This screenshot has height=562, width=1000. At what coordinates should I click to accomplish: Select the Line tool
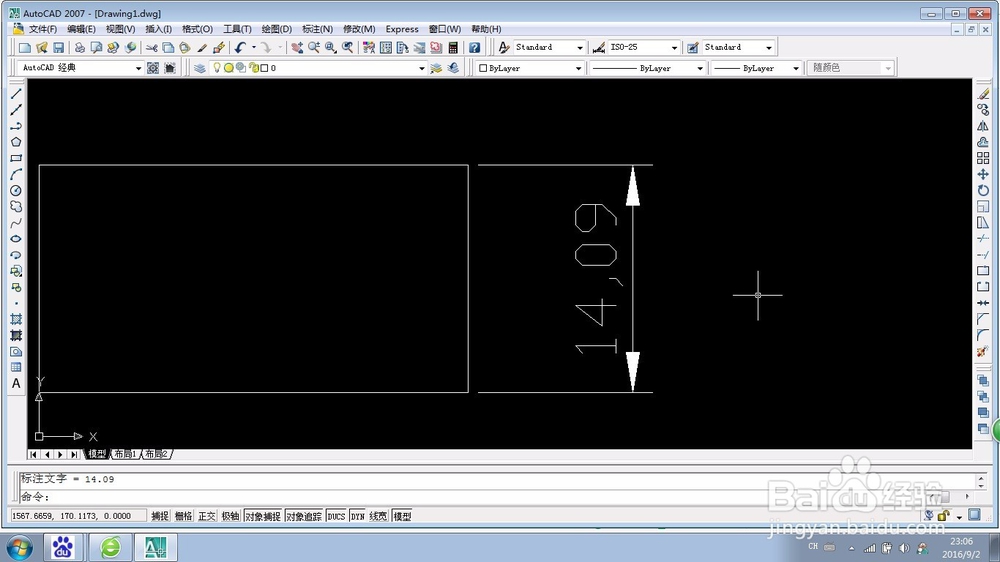click(16, 94)
